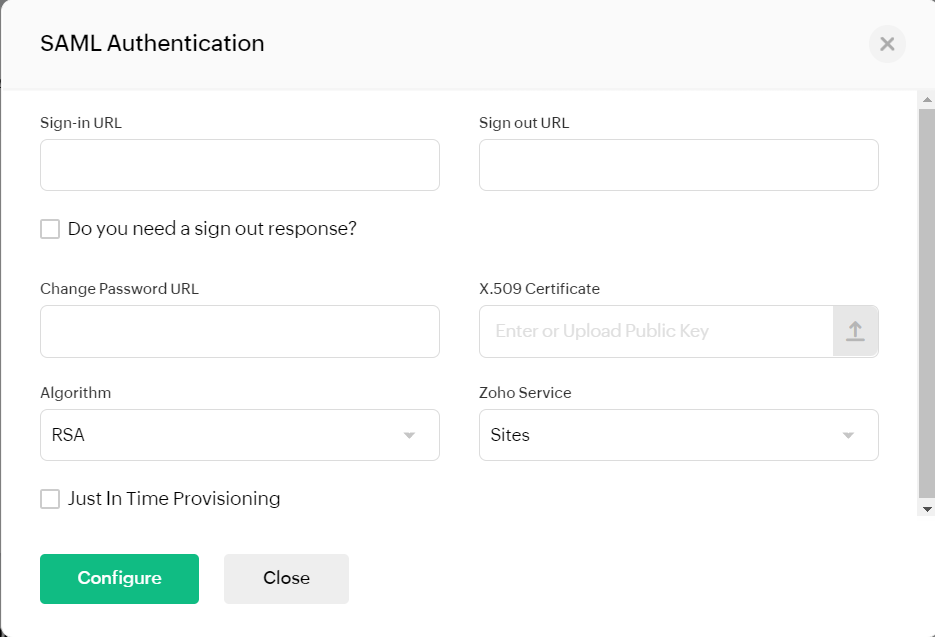Click the scrollbar up arrow
This screenshot has height=637, width=935.
[x=927, y=100]
